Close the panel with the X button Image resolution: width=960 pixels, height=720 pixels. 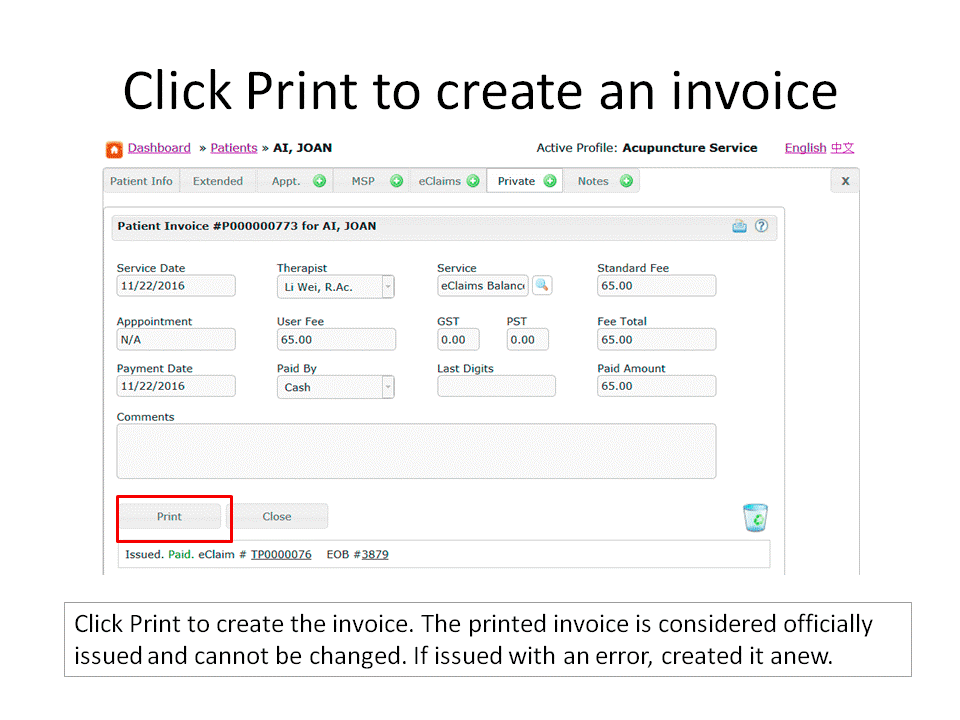(845, 181)
